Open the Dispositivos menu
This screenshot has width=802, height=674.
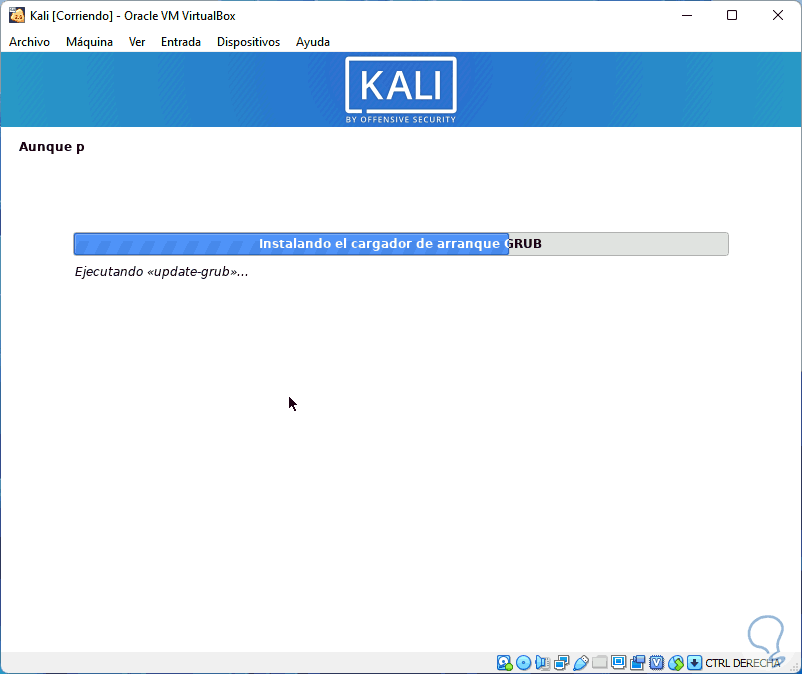point(248,42)
